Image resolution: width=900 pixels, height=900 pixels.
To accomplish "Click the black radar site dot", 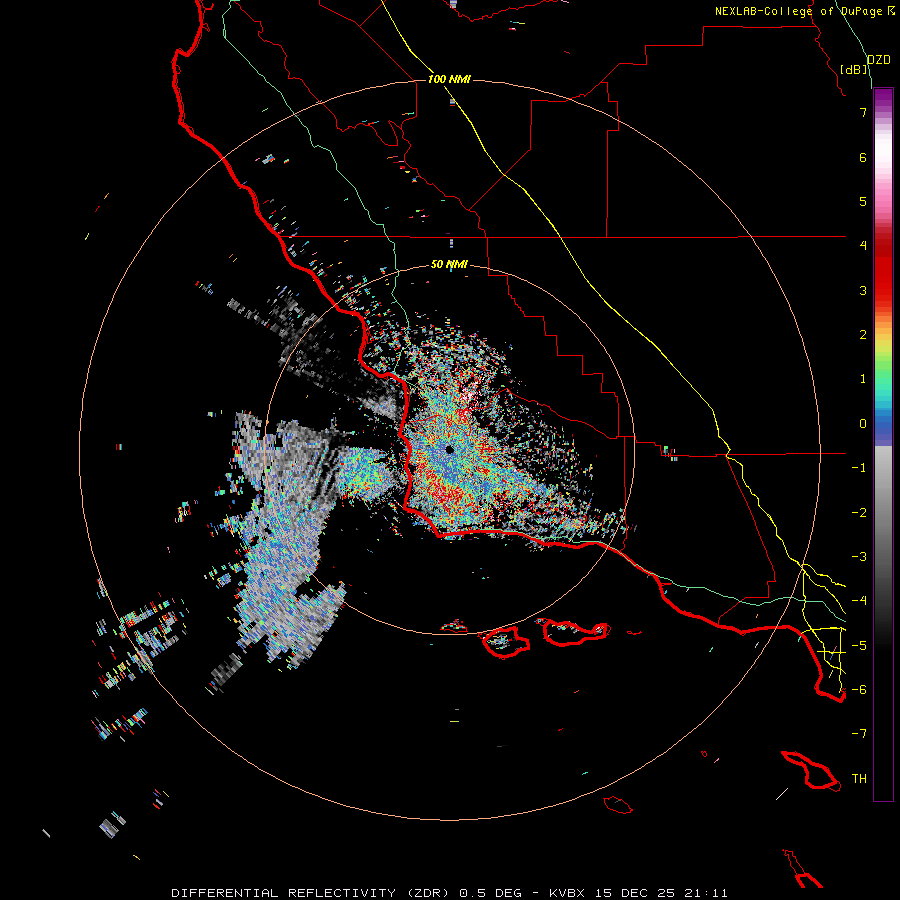I will 449,449.
